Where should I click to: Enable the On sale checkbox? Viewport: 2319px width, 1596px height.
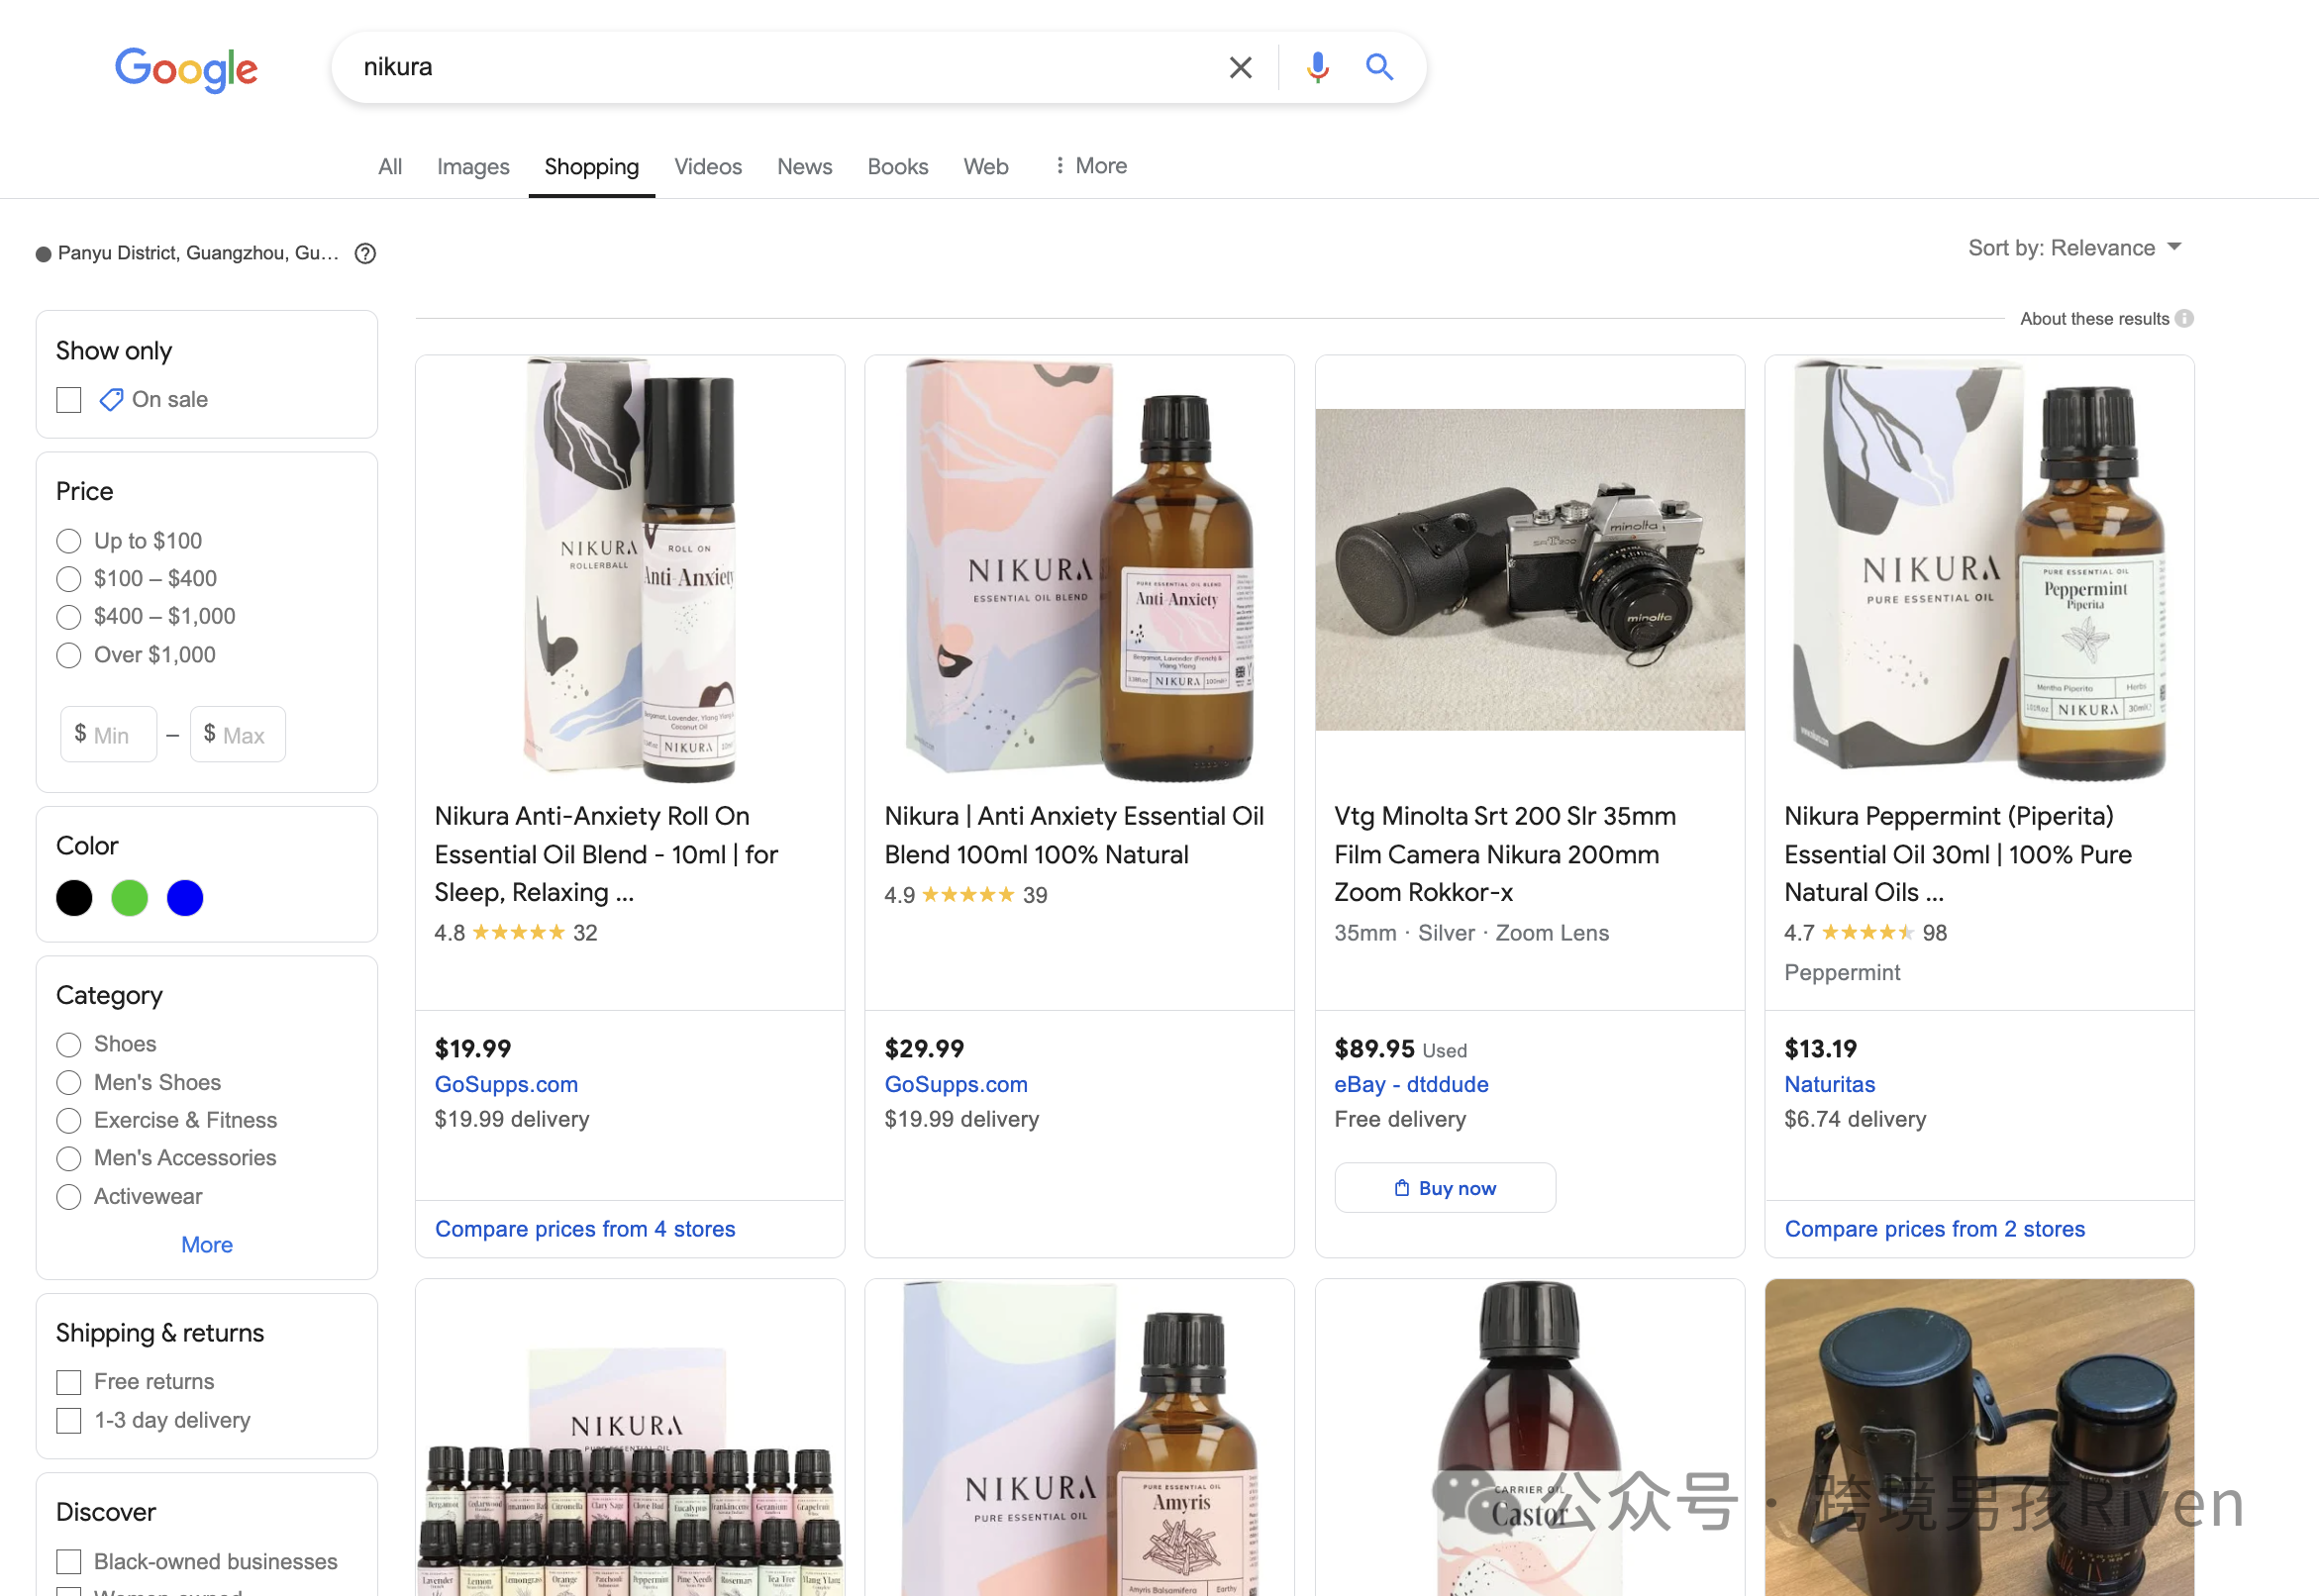click(x=69, y=400)
